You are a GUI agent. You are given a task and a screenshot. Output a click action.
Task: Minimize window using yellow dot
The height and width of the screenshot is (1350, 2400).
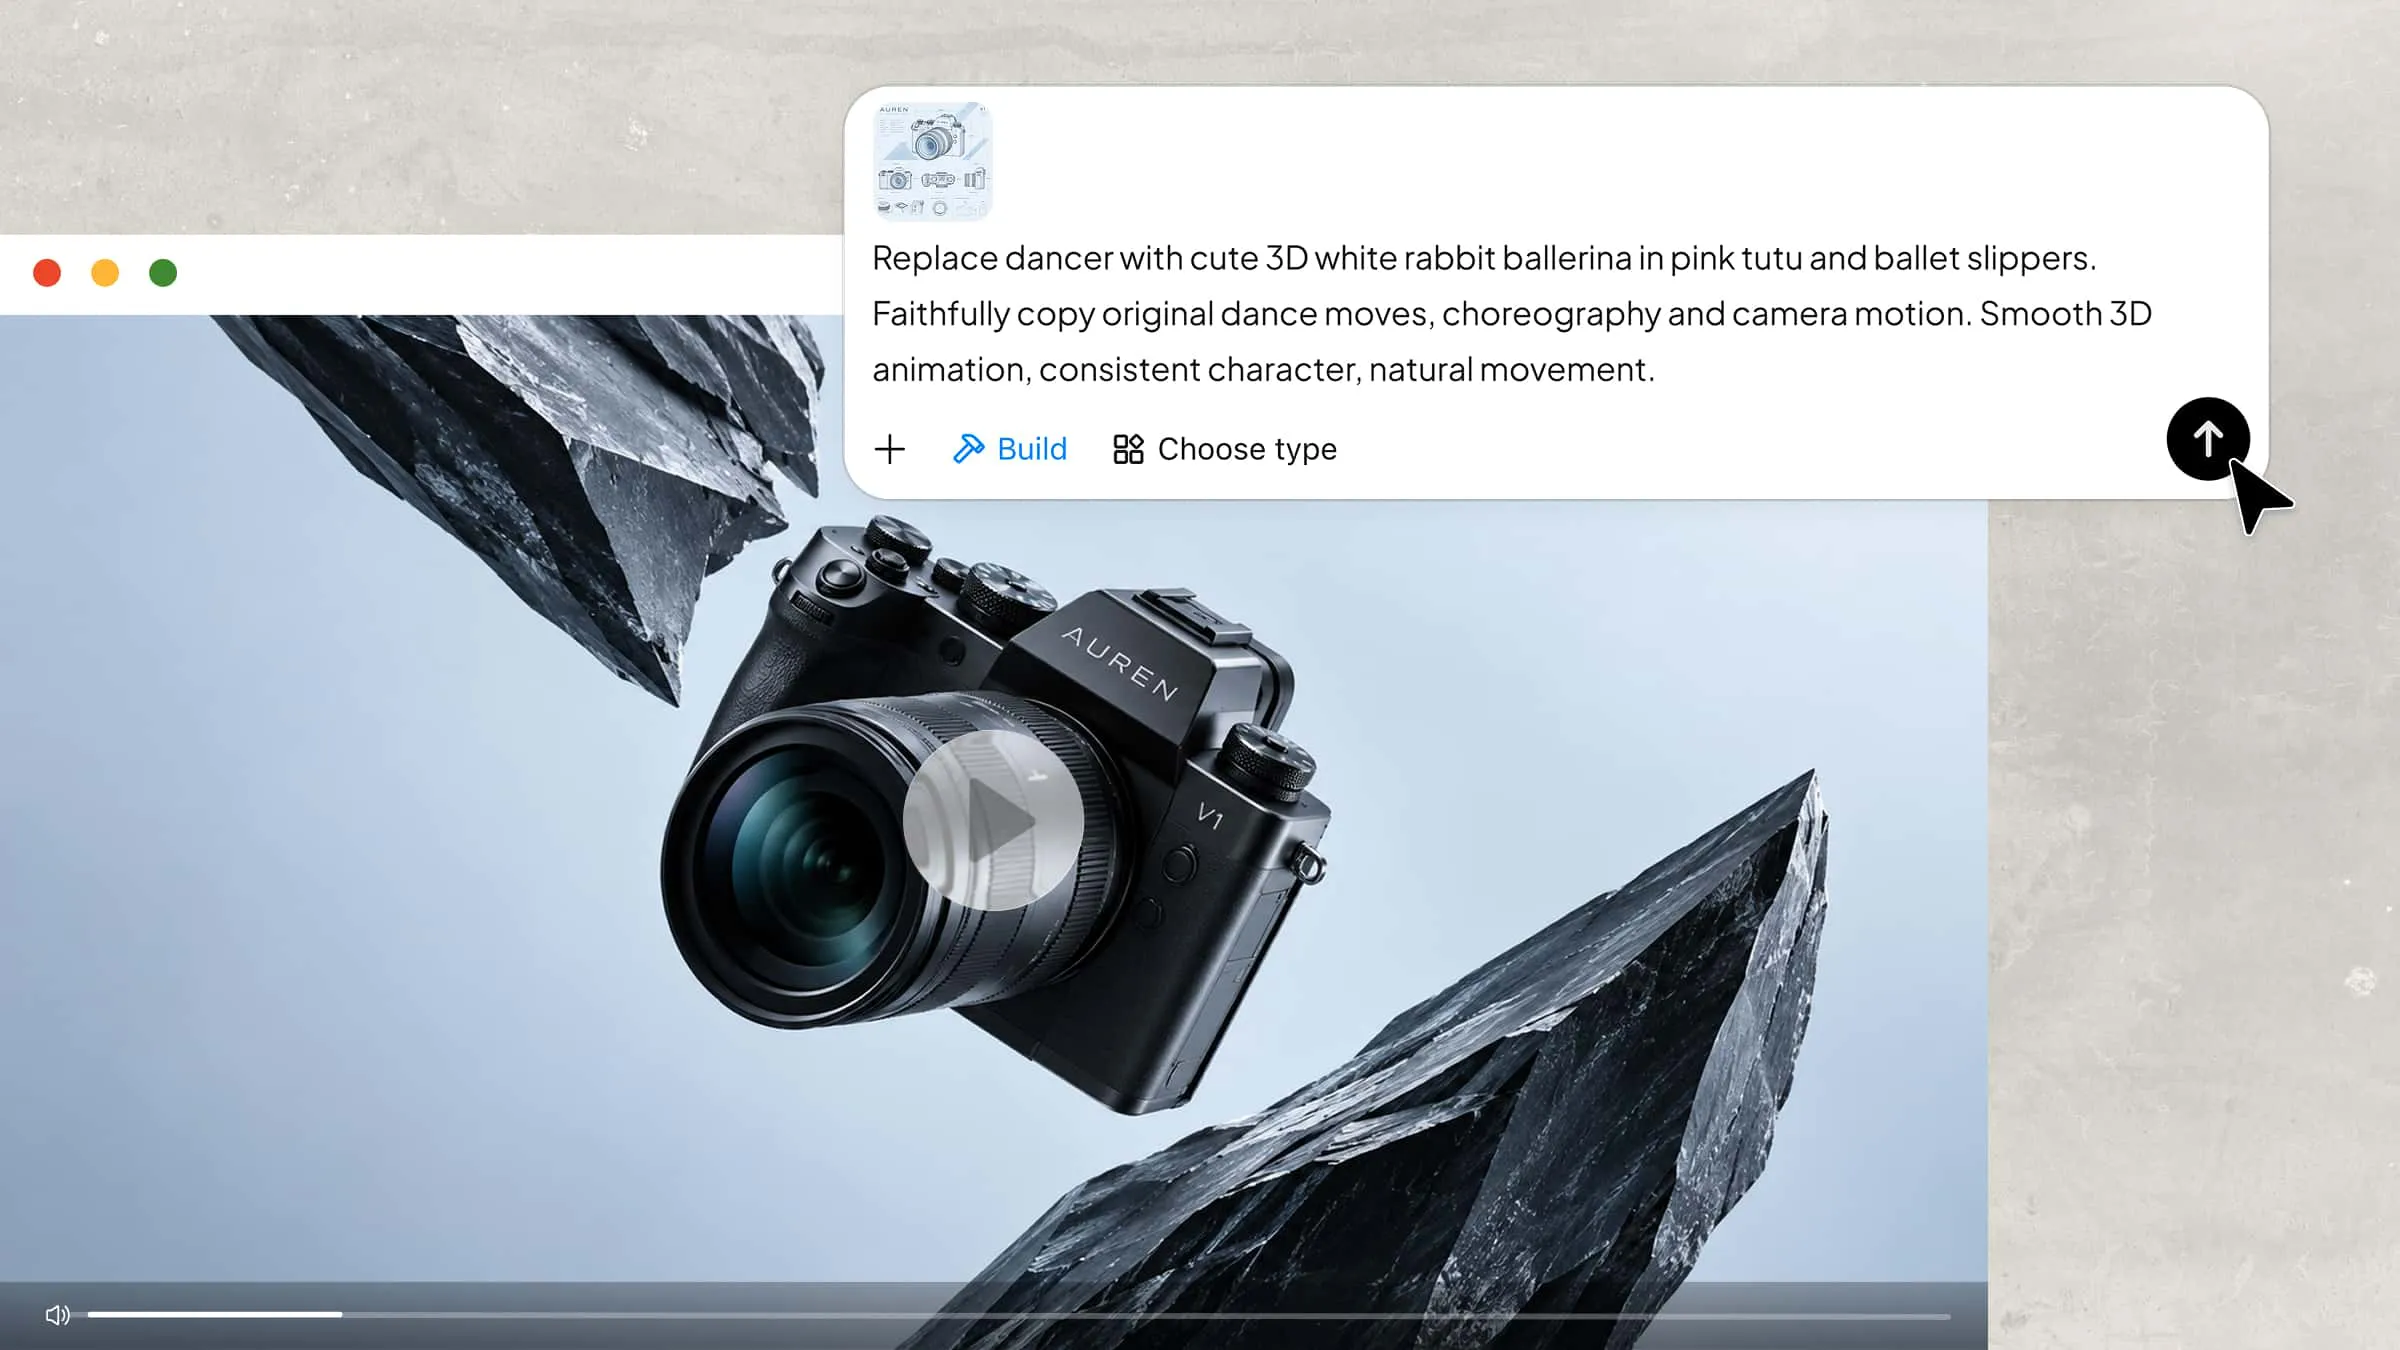pos(105,273)
